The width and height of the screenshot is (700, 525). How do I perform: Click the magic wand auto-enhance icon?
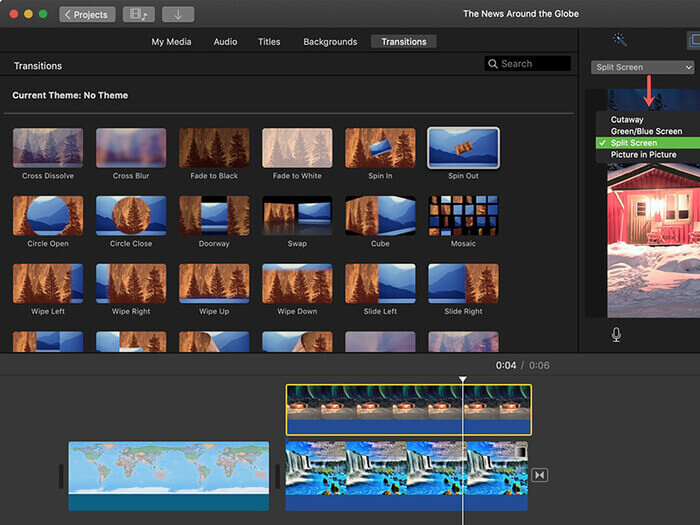point(620,40)
